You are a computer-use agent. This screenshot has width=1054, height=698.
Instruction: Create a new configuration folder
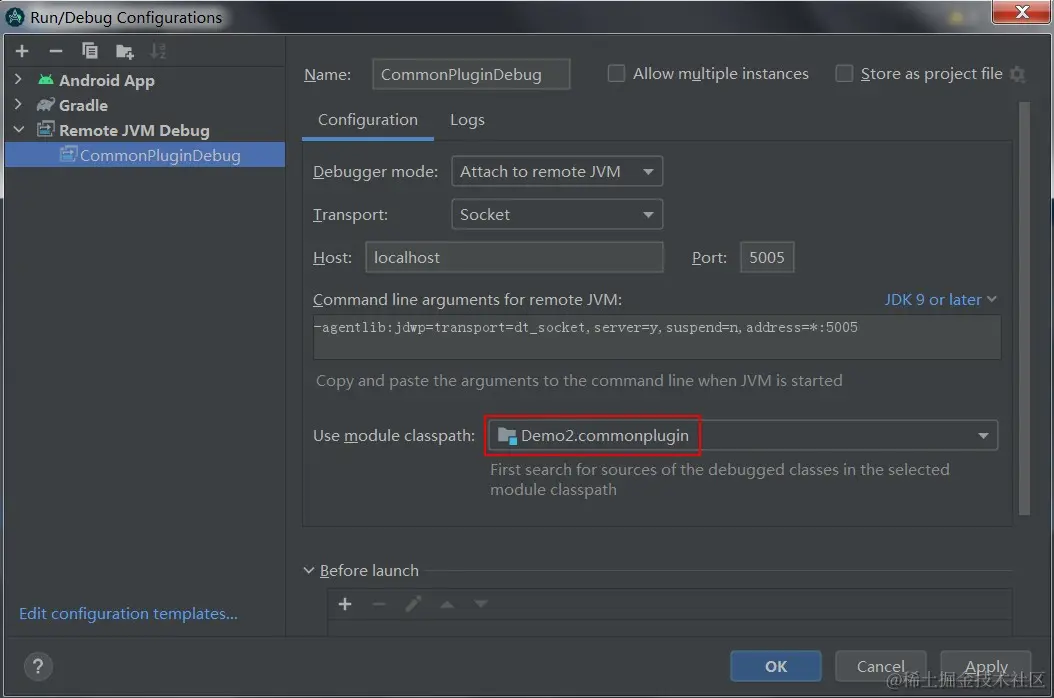tap(125, 51)
